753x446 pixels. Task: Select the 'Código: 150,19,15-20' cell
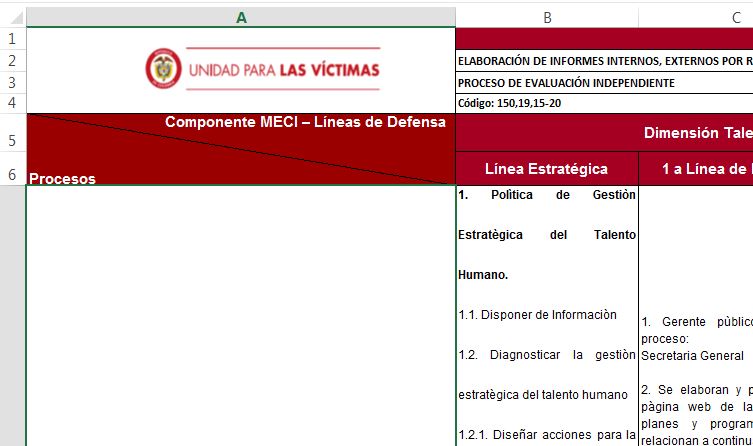[x=605, y=103]
